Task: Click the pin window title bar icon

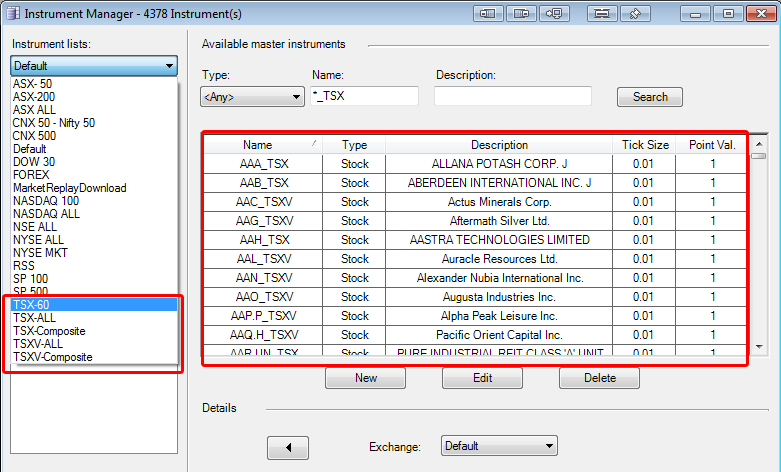Action: tap(635, 13)
